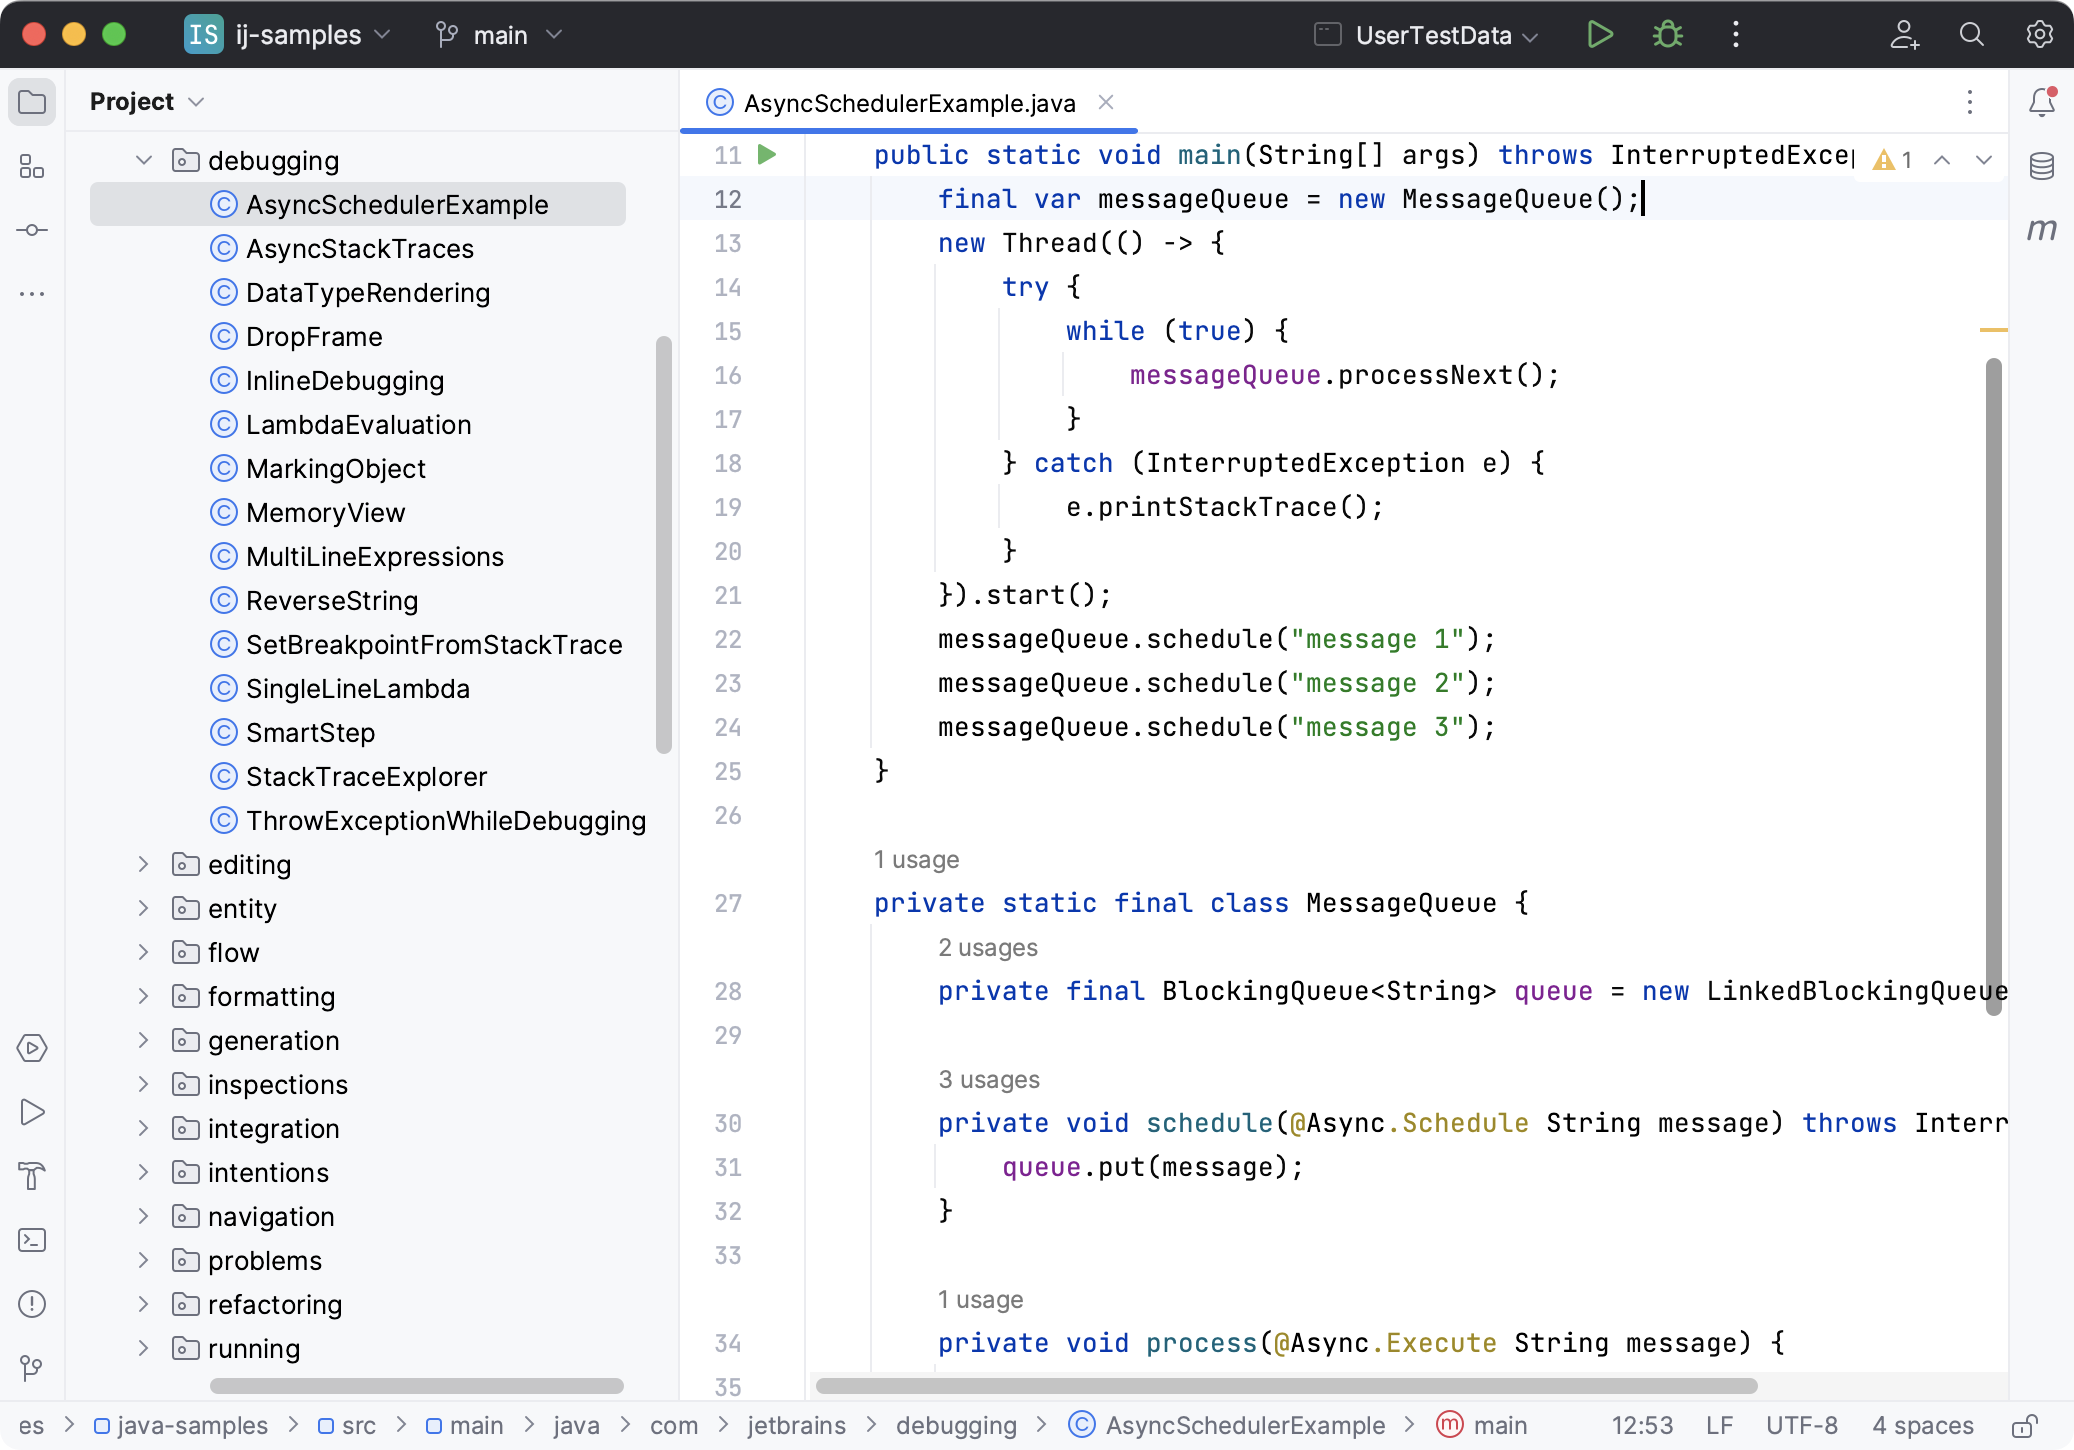Select the Run Configuration dropdown UserTestData

tap(1428, 35)
